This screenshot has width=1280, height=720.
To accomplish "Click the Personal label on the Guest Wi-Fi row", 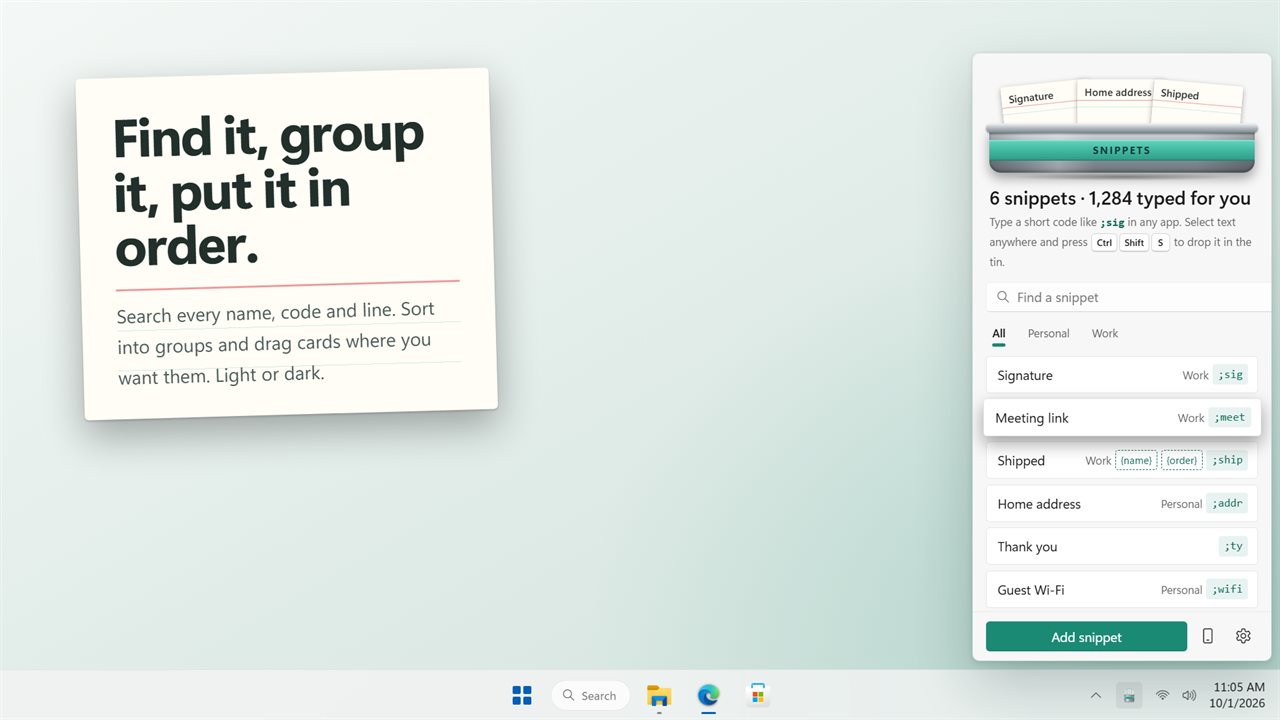I will point(1181,590).
